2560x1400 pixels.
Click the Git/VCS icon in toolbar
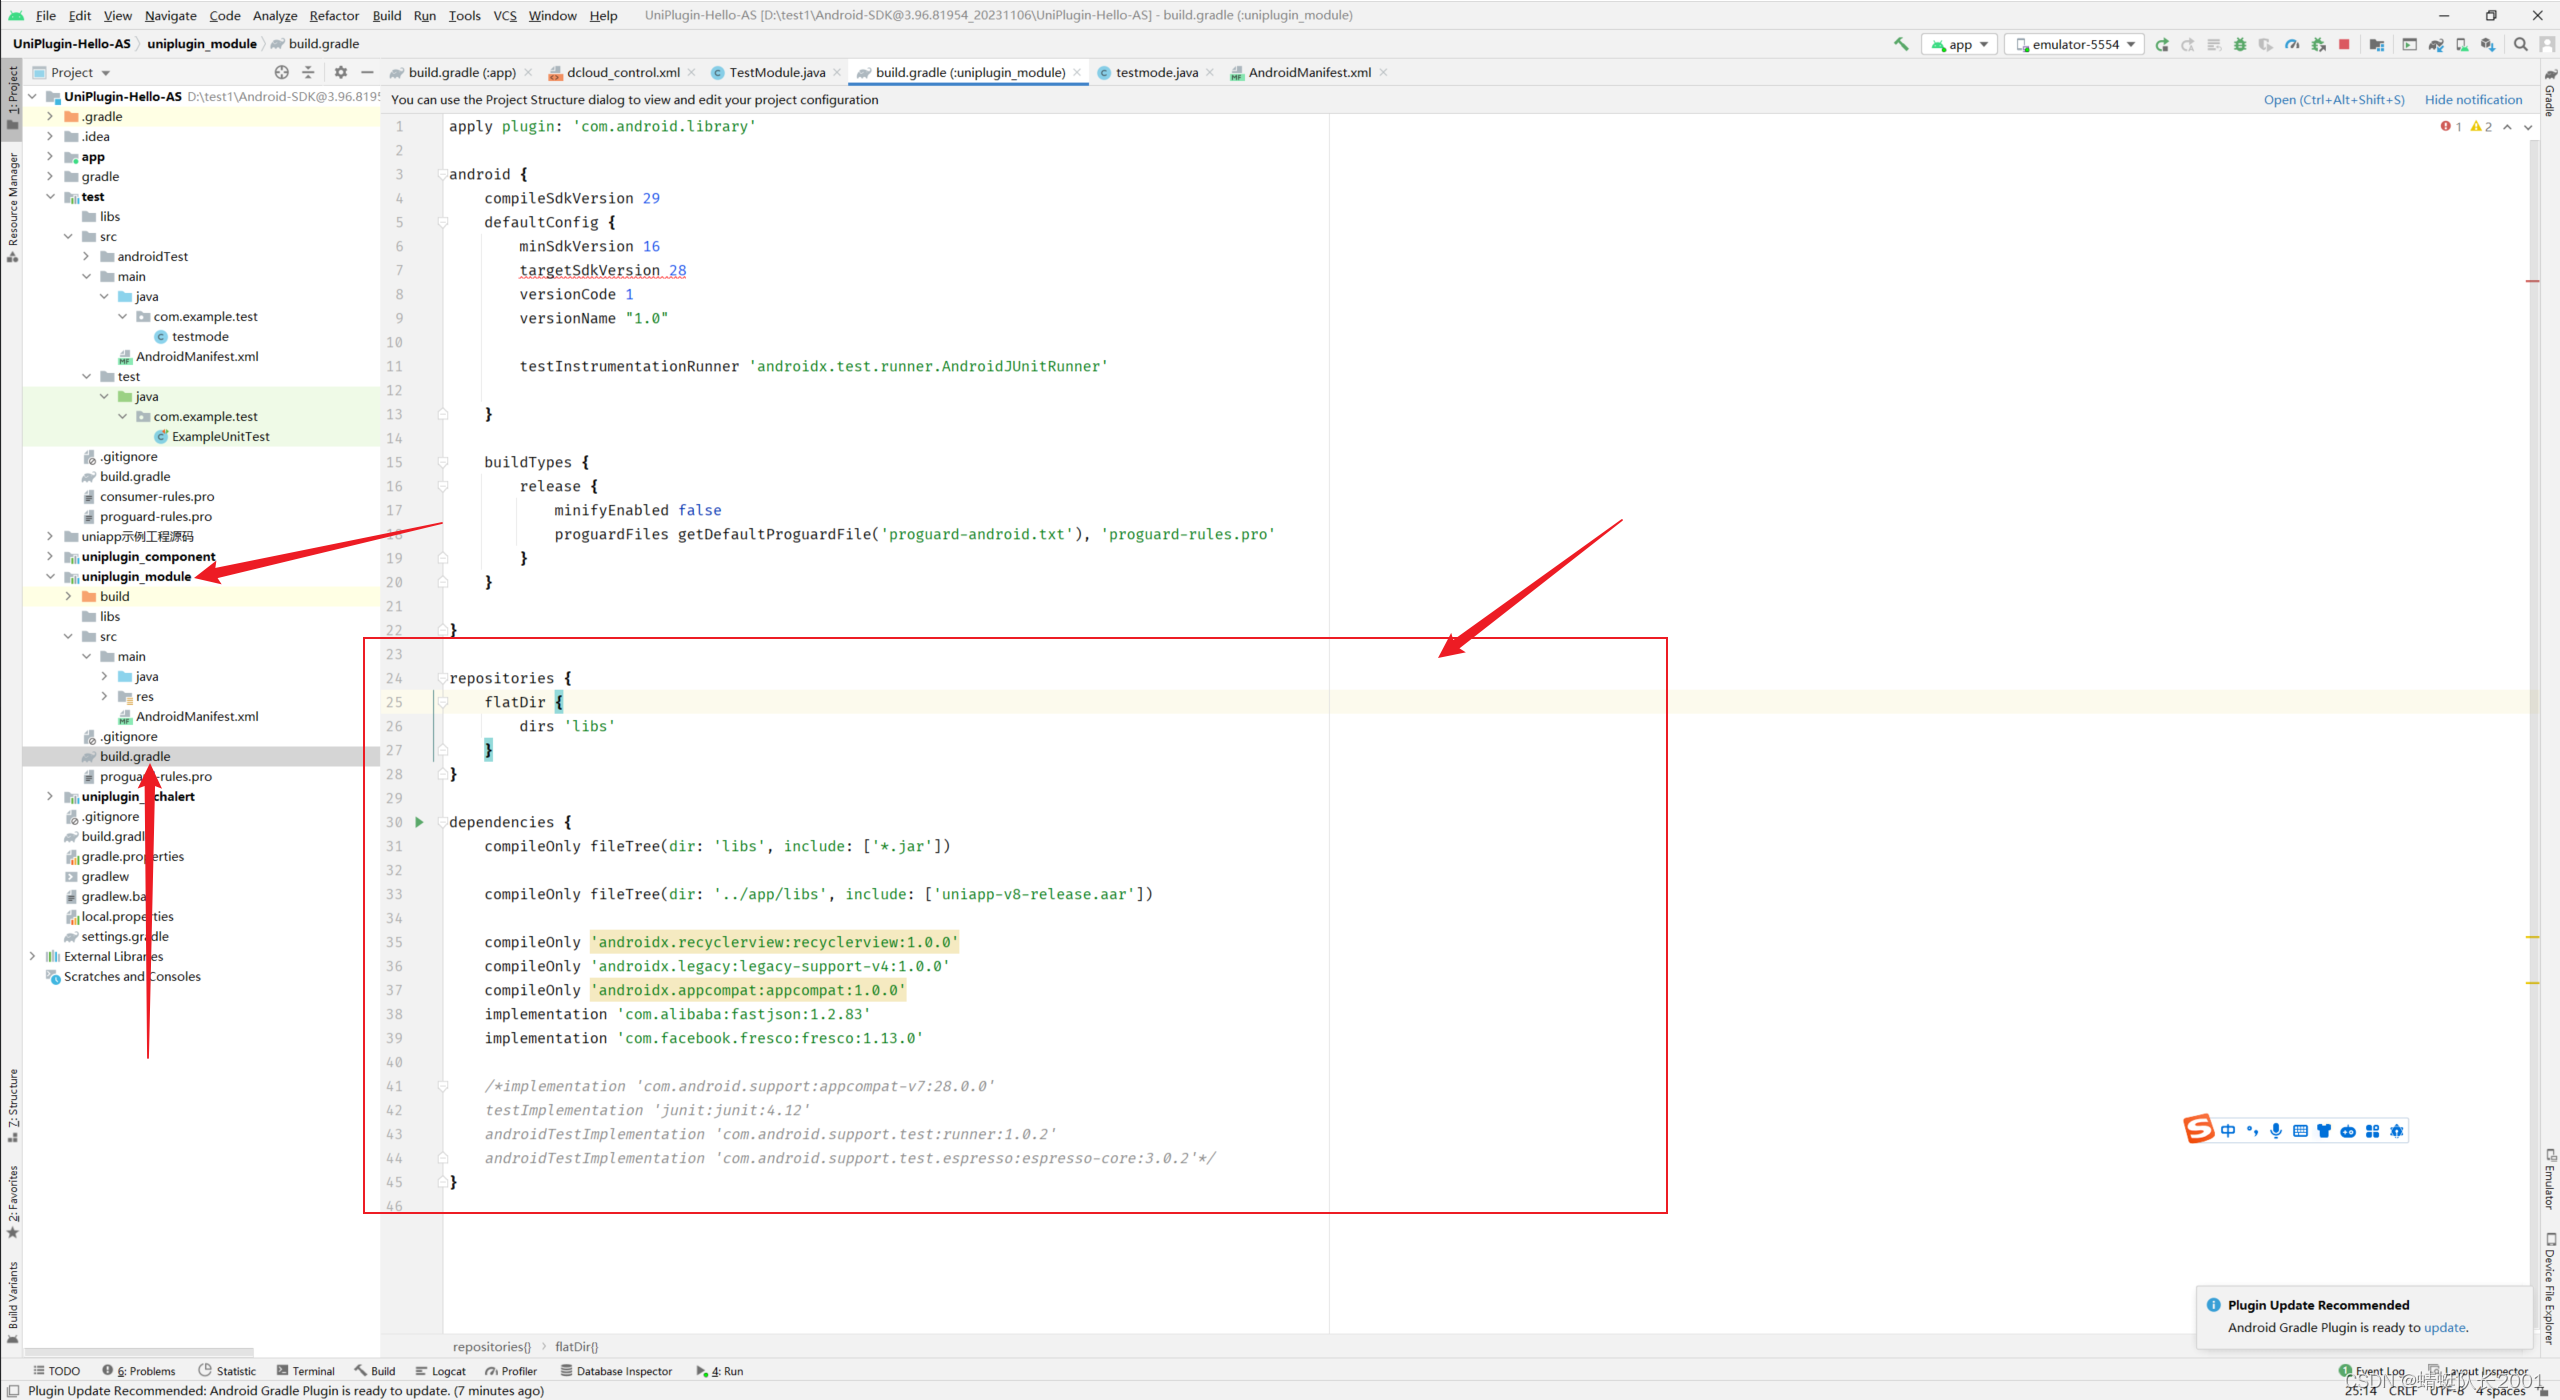505,14
